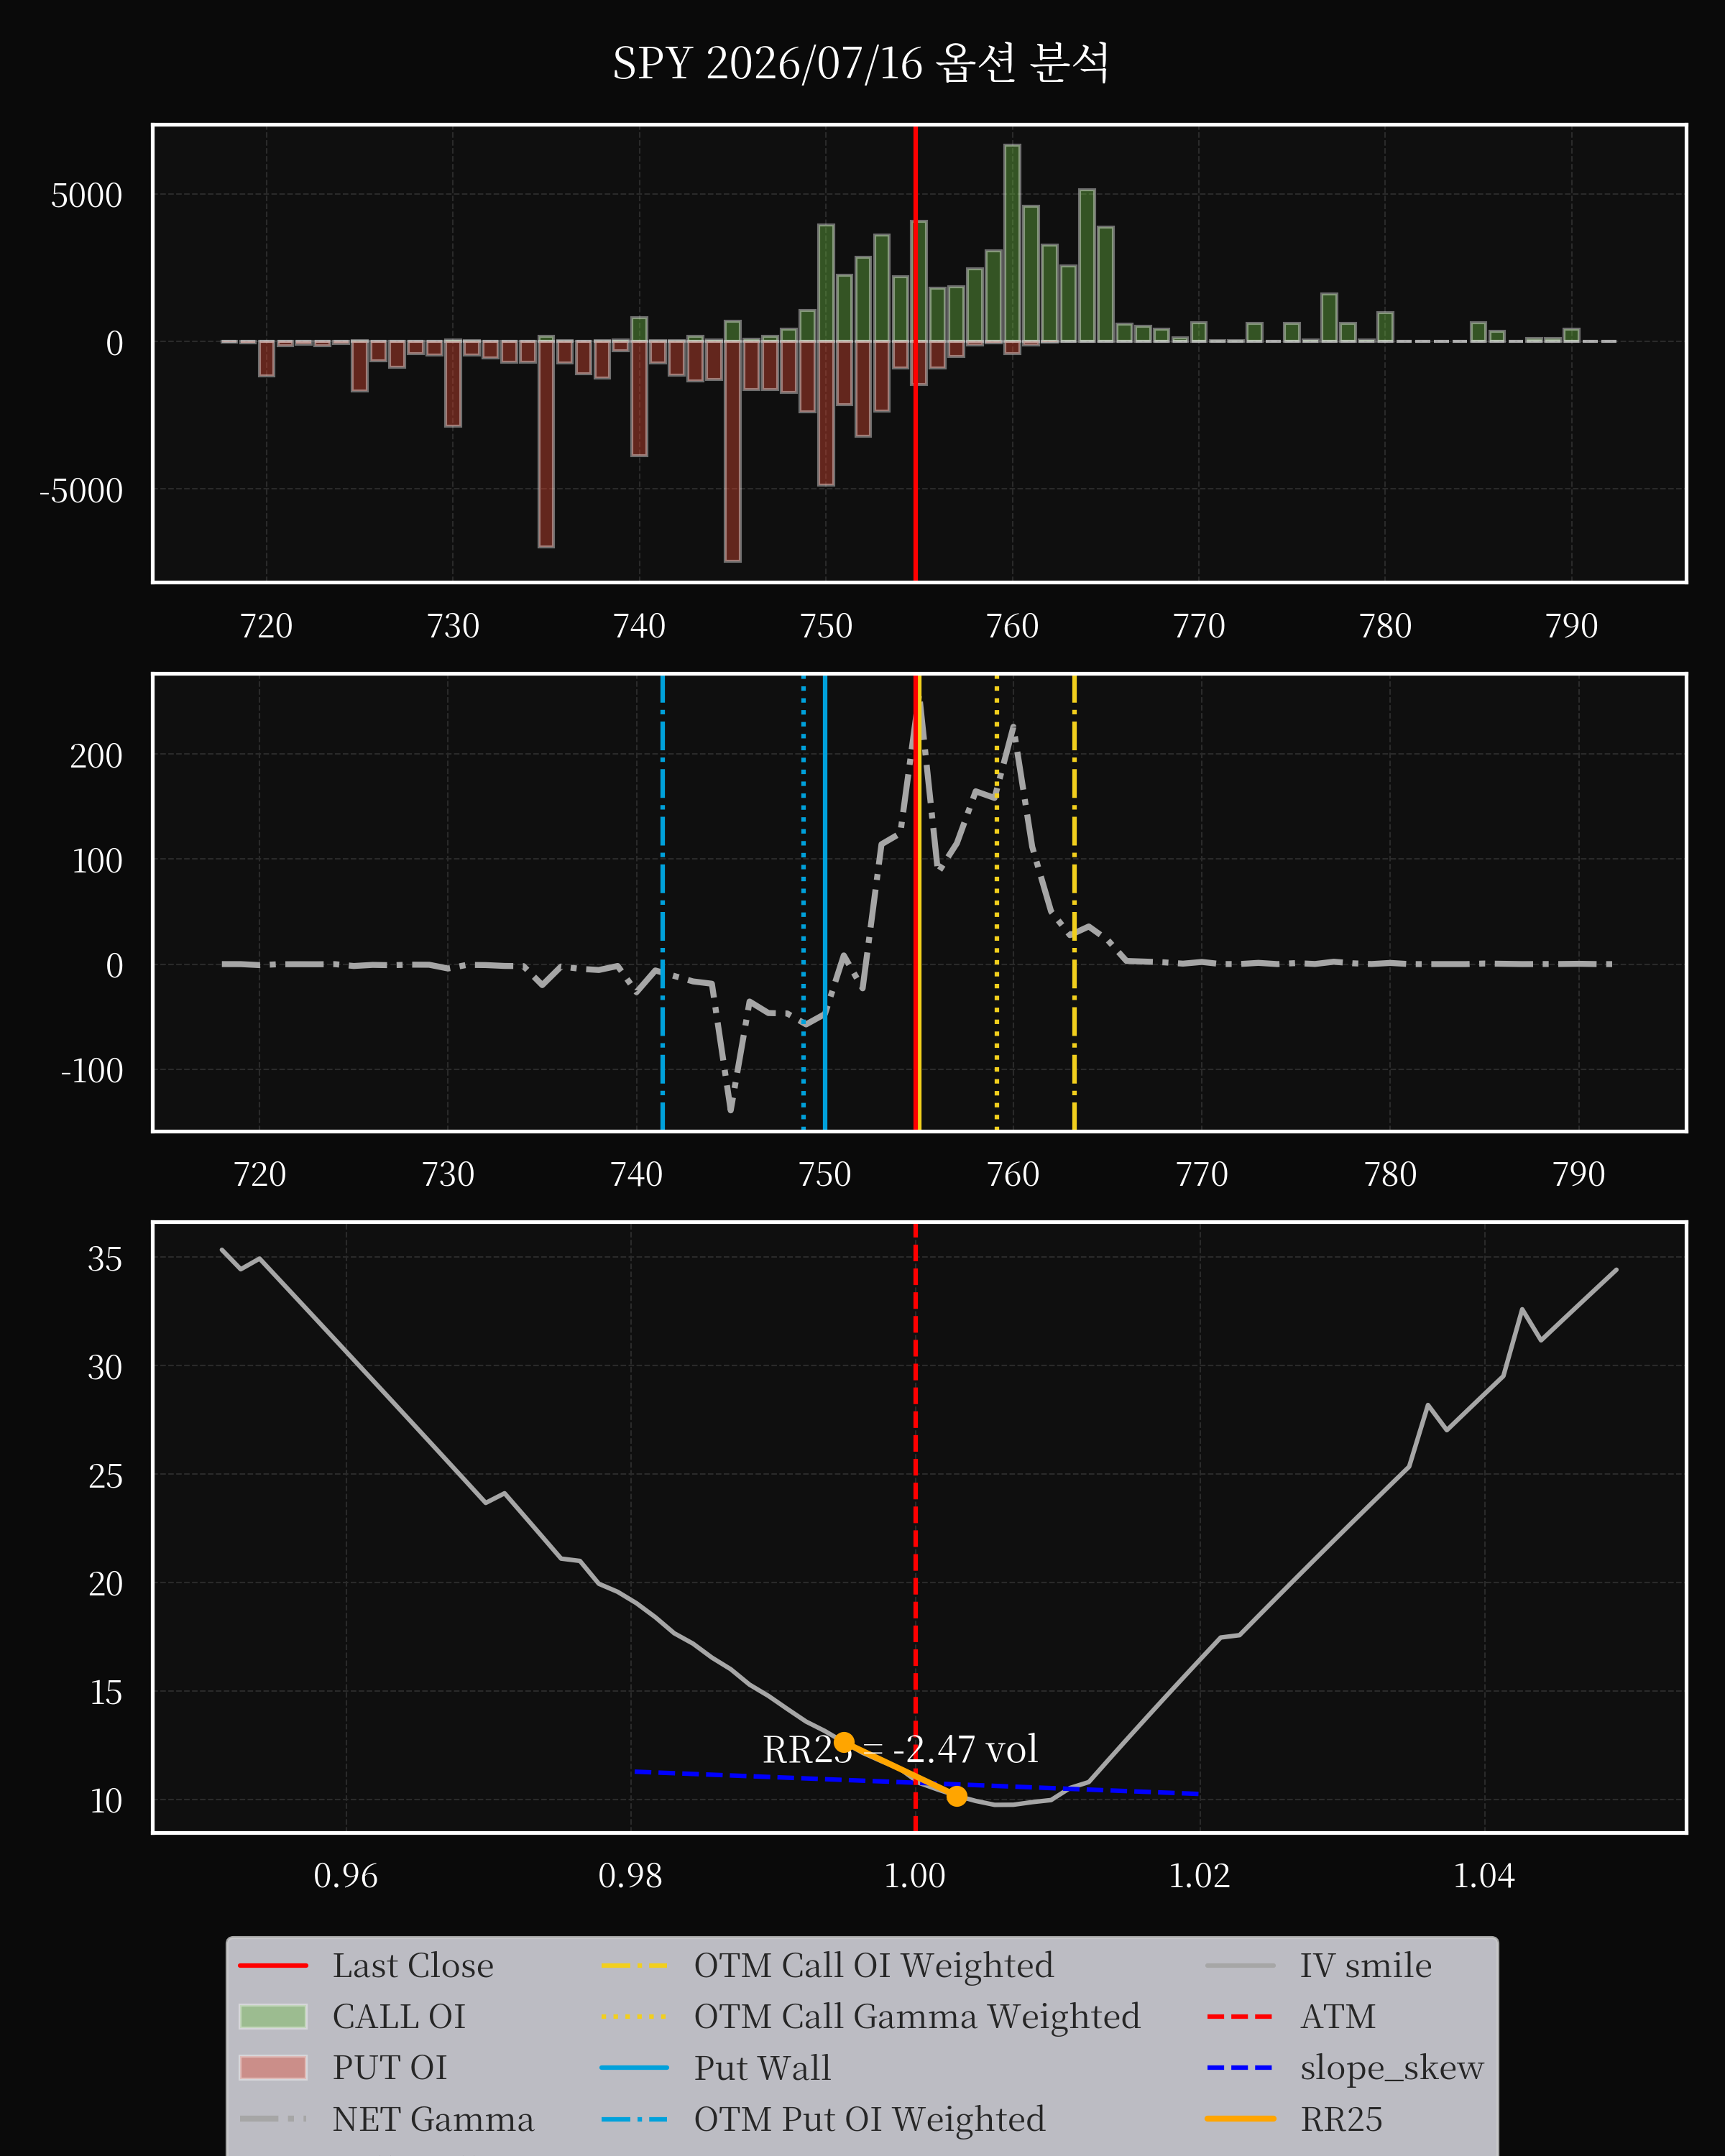Click the dash-dot blue OTM Put OI Weighted line
Viewport: 1725px width, 2156px height.
pos(662,903)
